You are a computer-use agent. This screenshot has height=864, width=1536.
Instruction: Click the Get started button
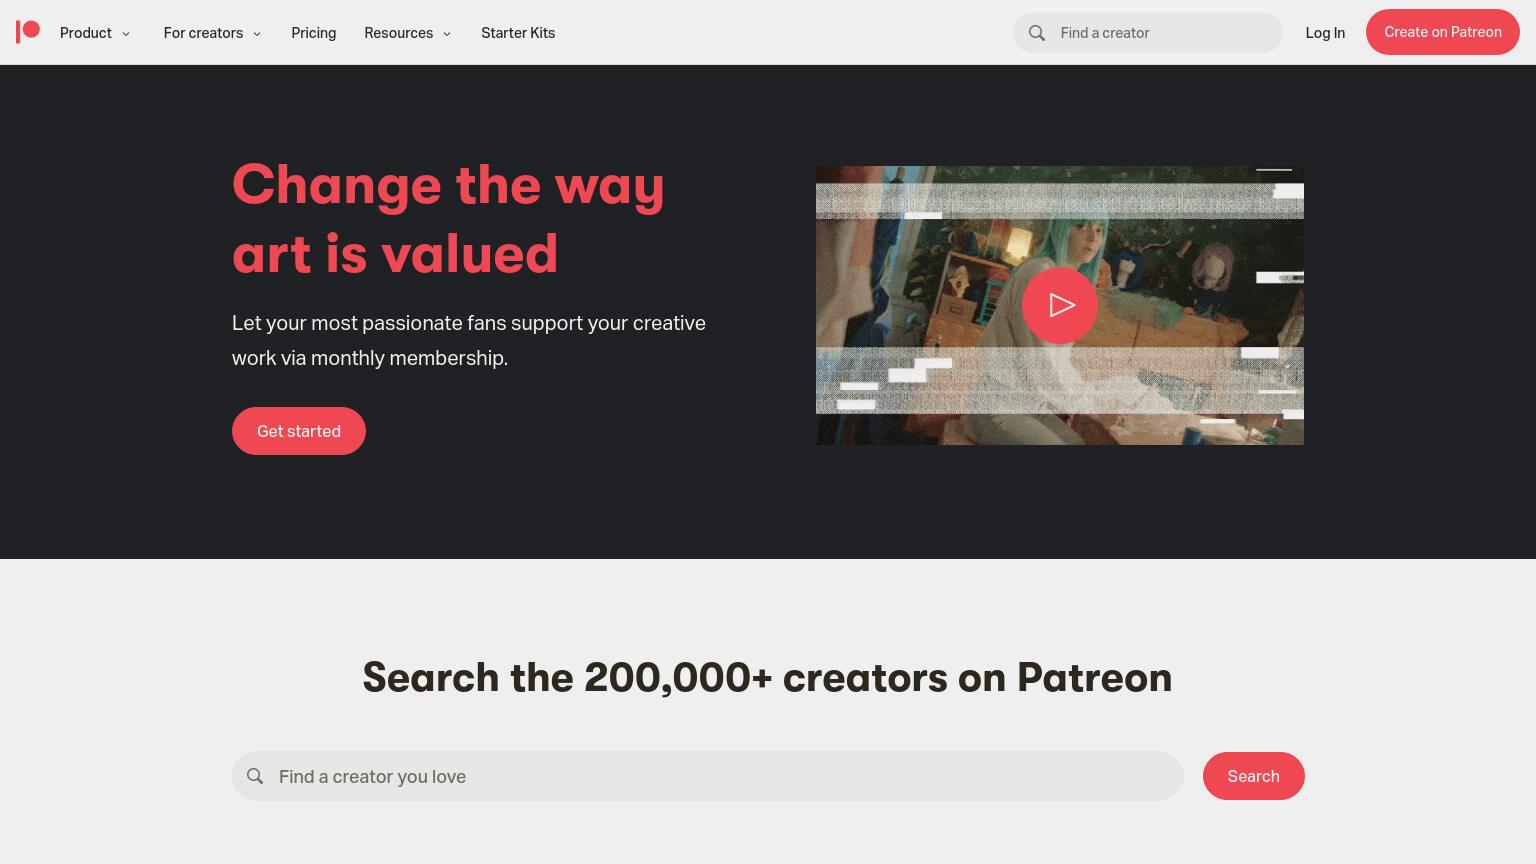click(299, 431)
